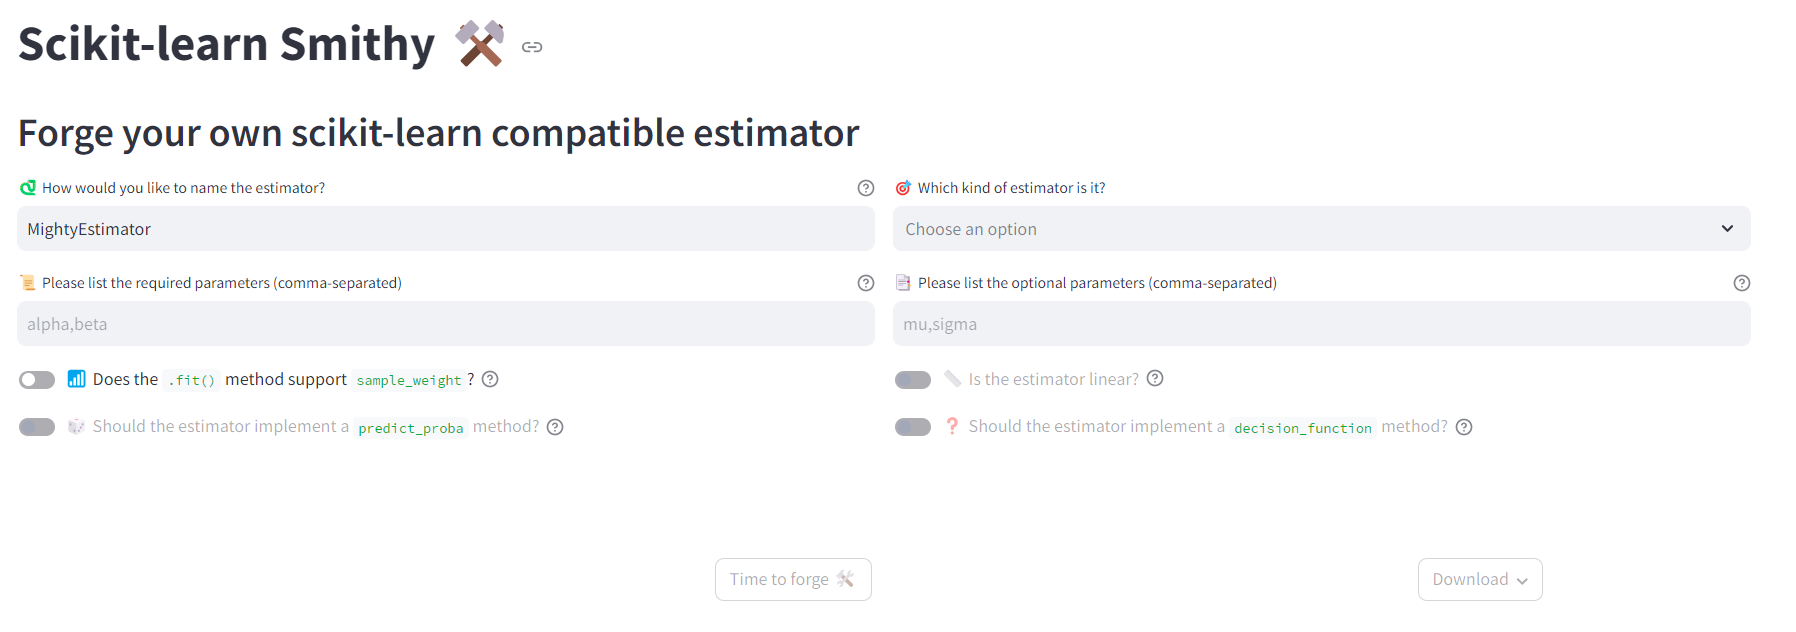1796x632 pixels.
Task: Click help icon beside decision_function question
Action: point(1464,427)
